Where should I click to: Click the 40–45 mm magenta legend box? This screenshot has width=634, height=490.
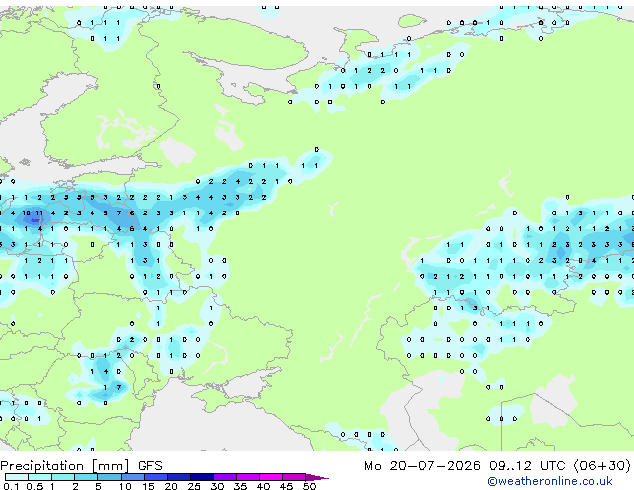[x=271, y=477]
